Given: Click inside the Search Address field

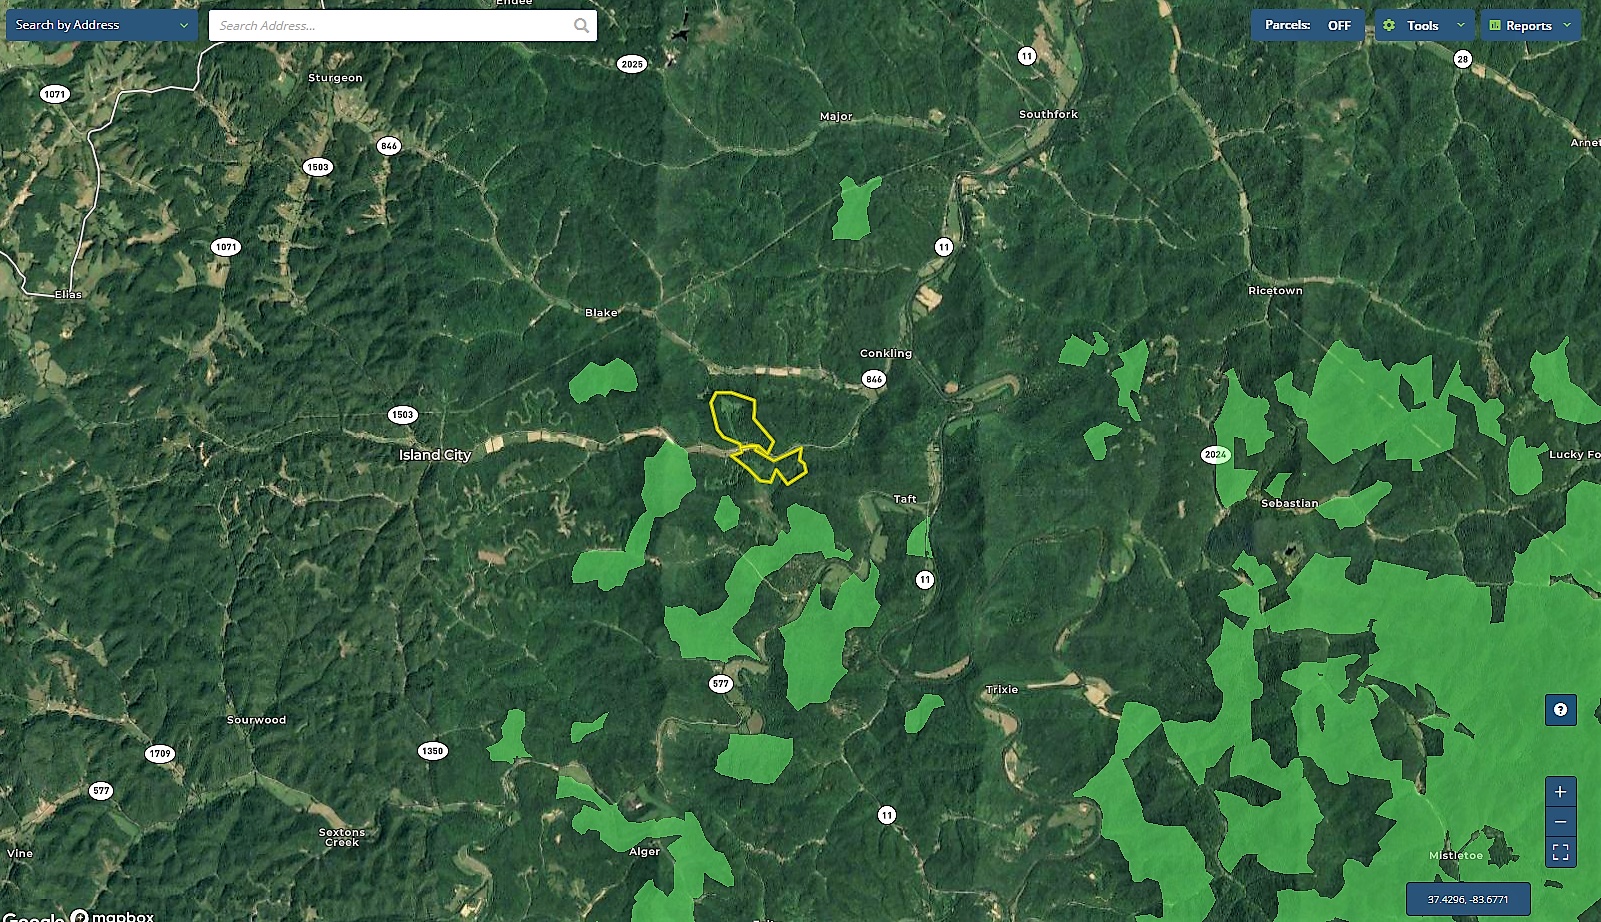Looking at the screenshot, I should [390, 26].
